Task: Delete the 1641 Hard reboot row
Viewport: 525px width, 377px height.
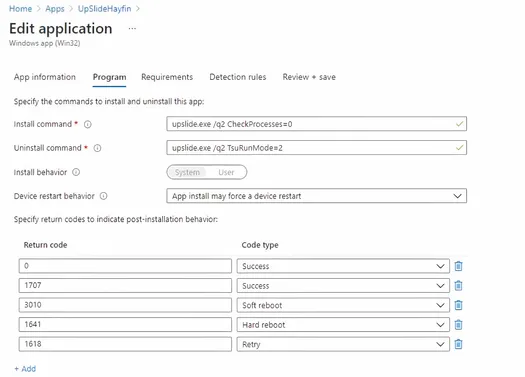Action: tap(458, 324)
